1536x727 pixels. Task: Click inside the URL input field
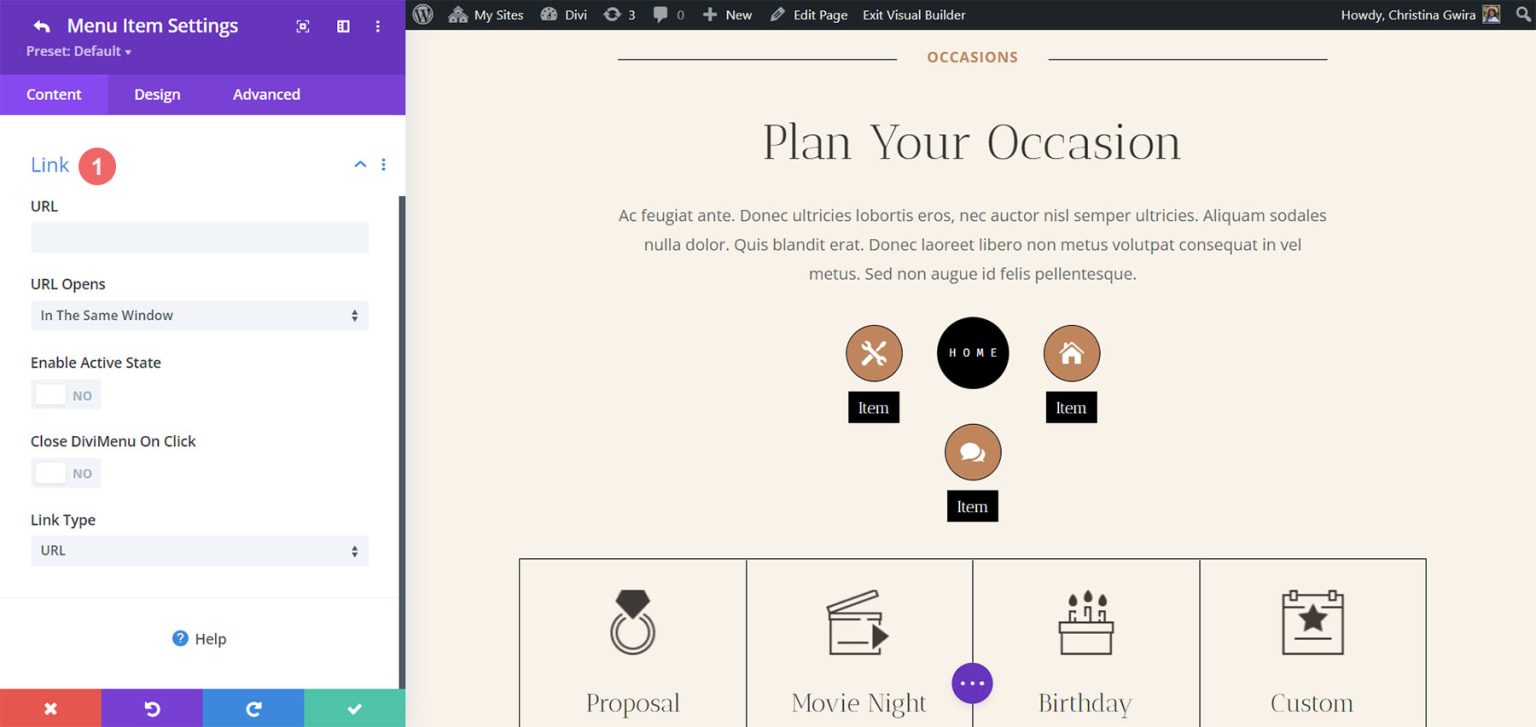tap(199, 237)
